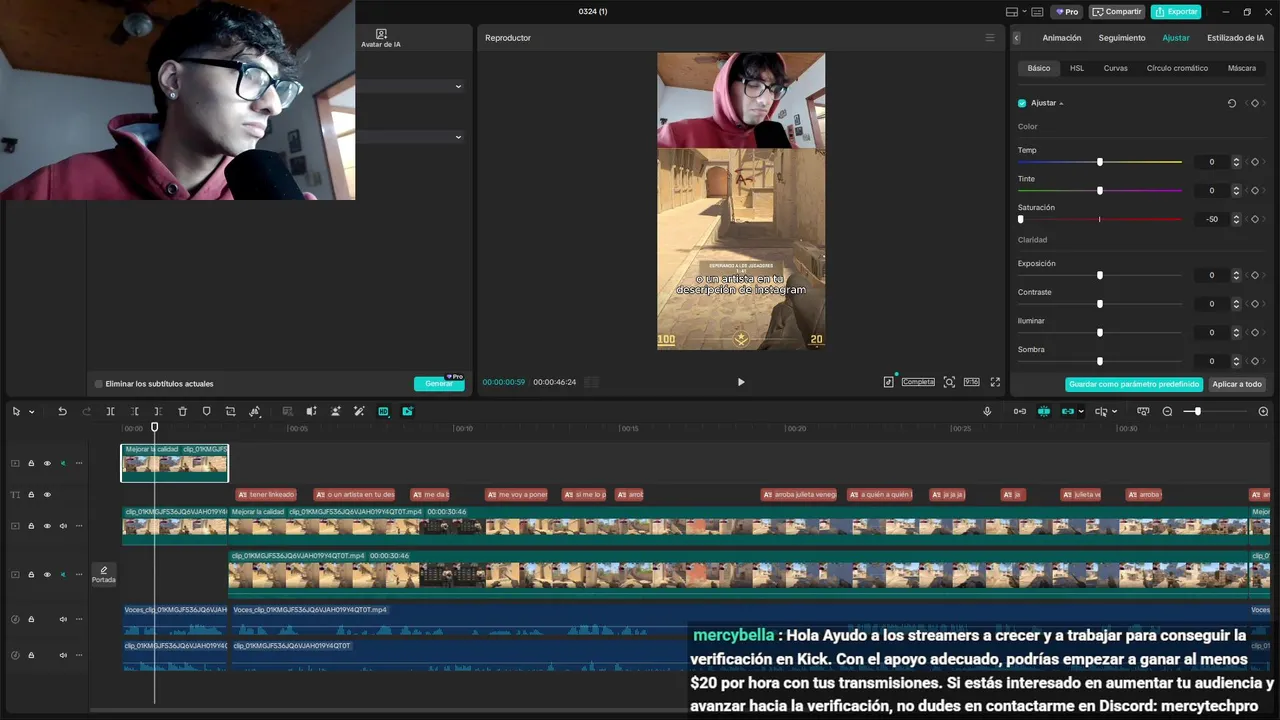Select the 'o un artista en tu des' subtitle clip

[355, 494]
